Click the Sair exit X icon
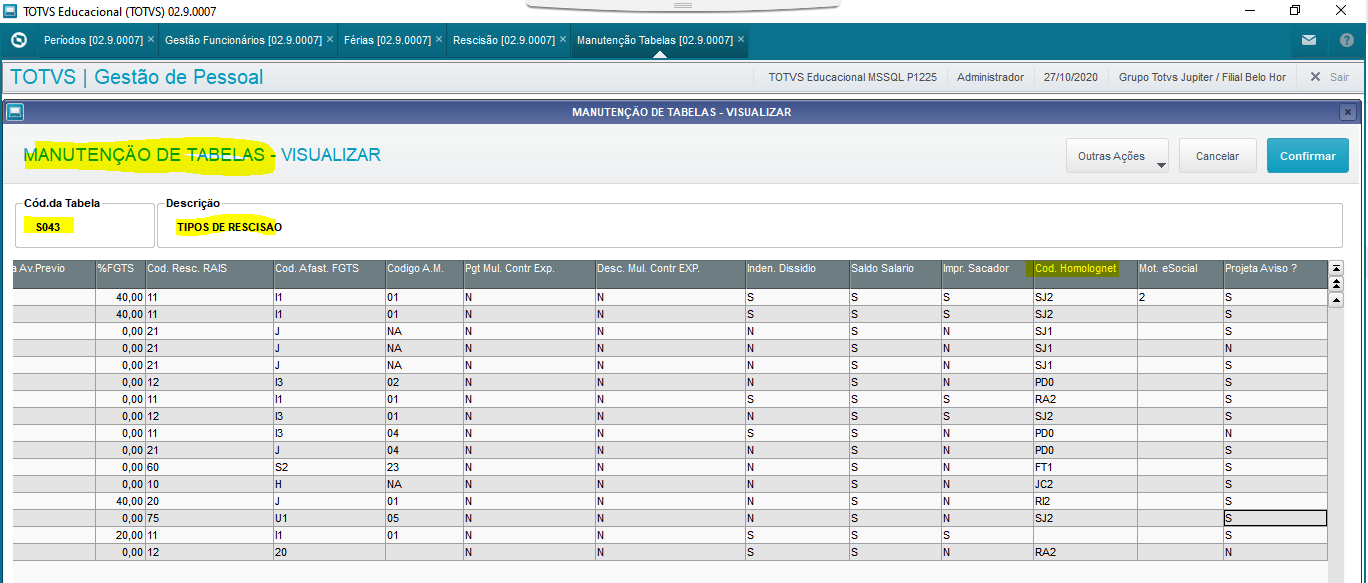1368x583 pixels. [1315, 77]
